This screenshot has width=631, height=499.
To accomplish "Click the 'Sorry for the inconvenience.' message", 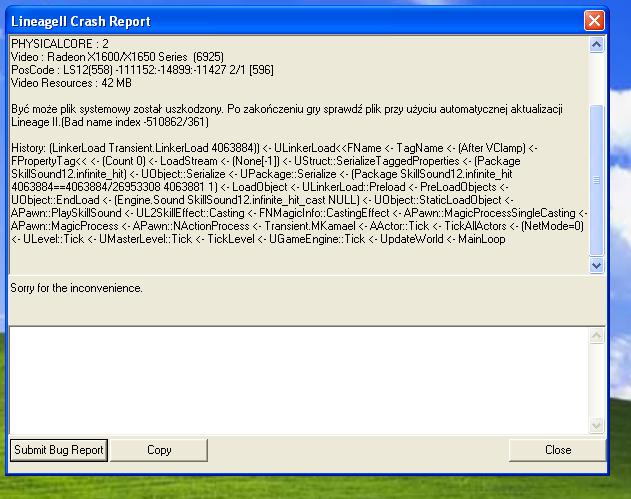I will point(76,288).
